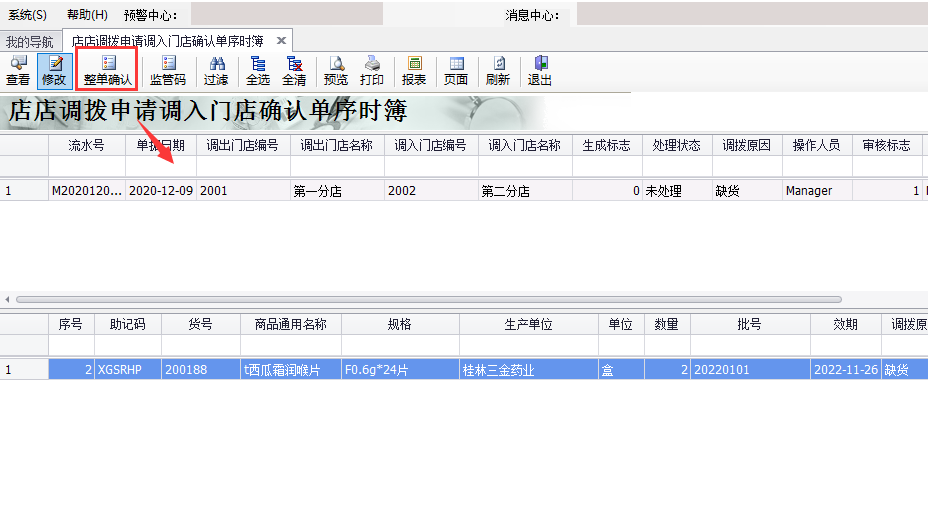This screenshot has height=505, width=928.
Task: Click the 商品通用名称 column header
Action: (291, 324)
